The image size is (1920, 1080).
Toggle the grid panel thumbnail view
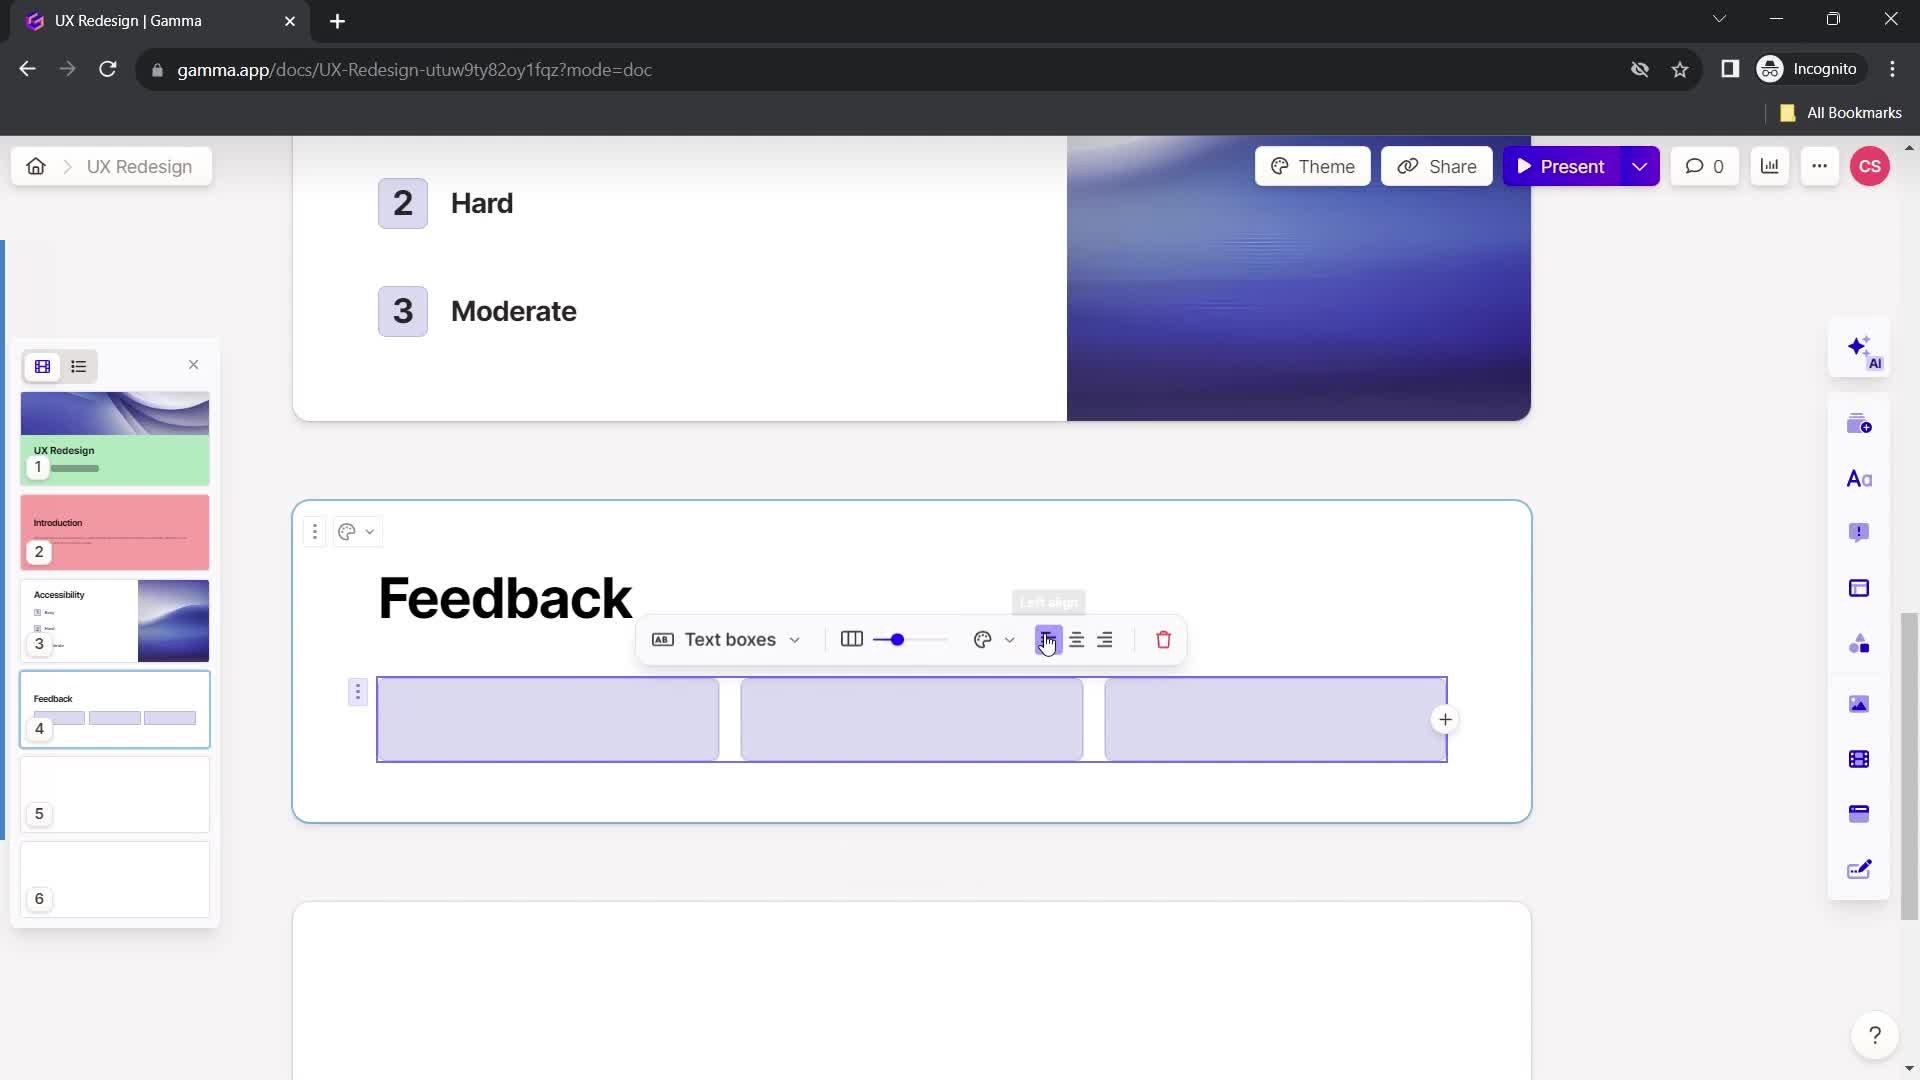42,365
